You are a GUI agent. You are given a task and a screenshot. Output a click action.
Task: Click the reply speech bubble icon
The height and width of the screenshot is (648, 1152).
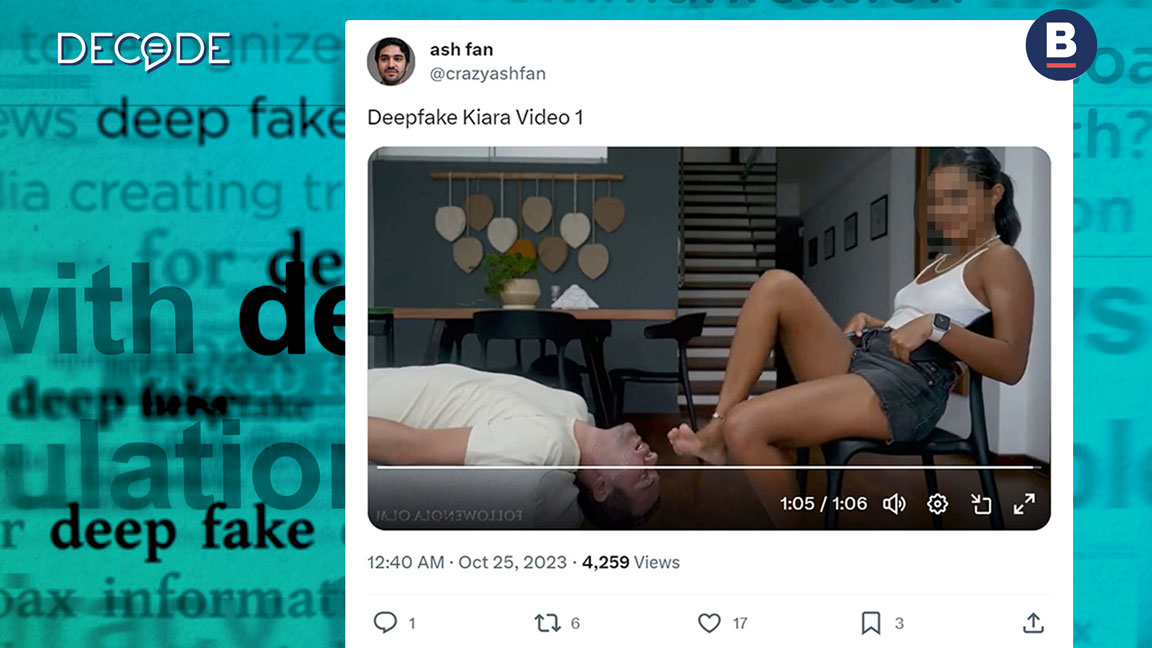pyautogui.click(x=385, y=622)
